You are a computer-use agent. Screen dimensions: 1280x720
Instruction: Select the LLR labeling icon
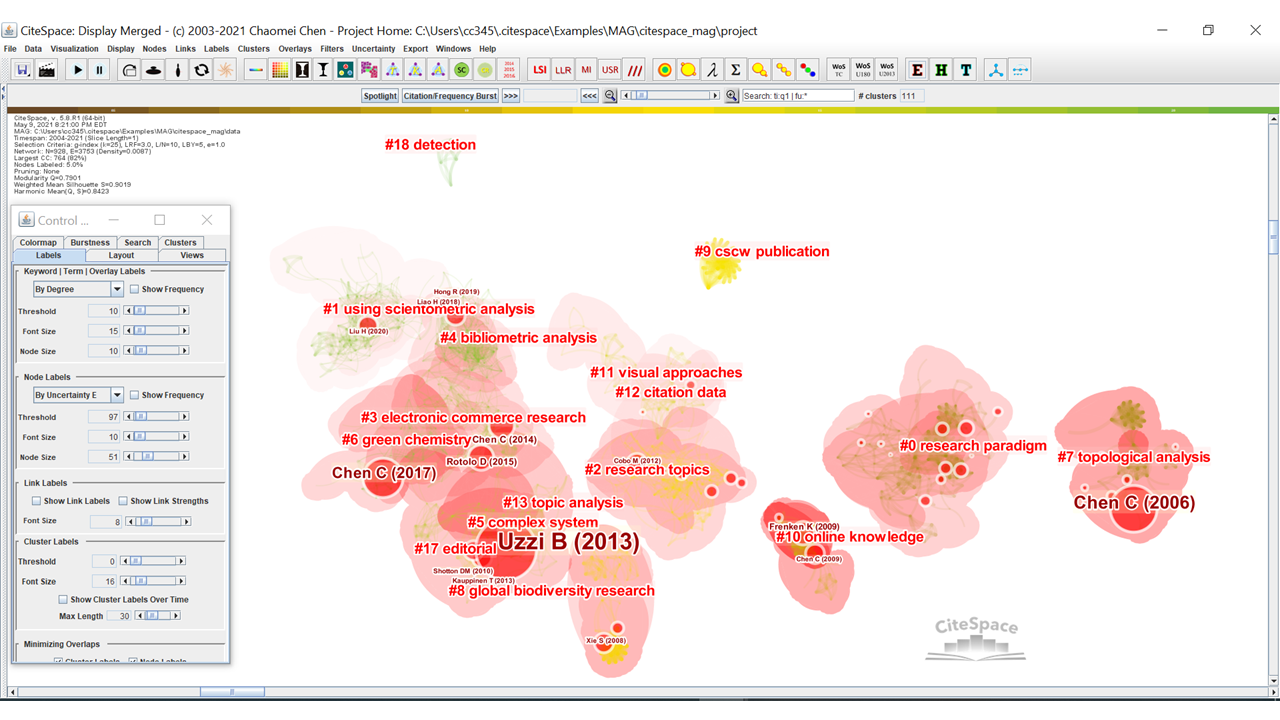click(563, 70)
